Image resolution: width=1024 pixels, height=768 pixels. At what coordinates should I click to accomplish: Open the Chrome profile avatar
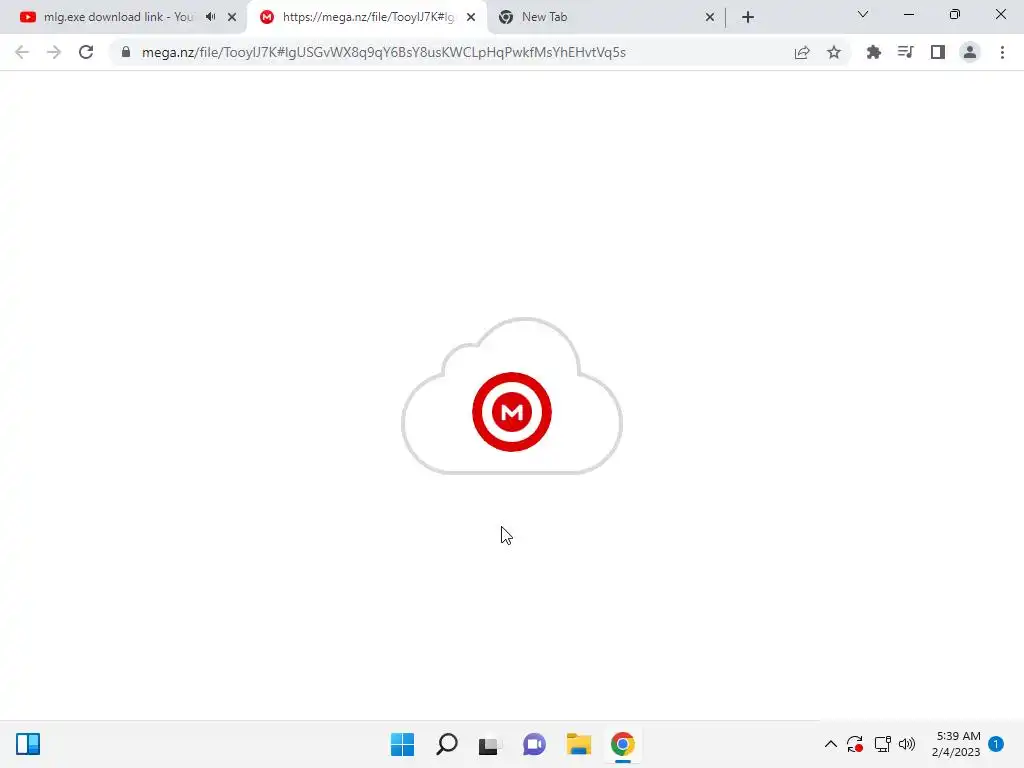click(x=970, y=52)
